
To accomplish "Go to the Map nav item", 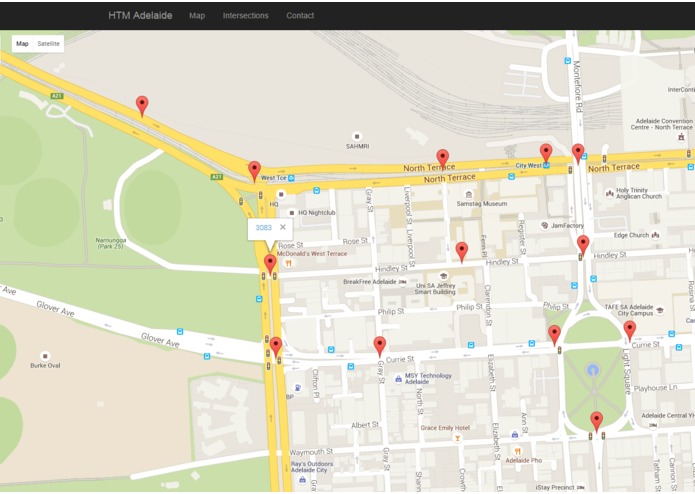I will point(197,16).
